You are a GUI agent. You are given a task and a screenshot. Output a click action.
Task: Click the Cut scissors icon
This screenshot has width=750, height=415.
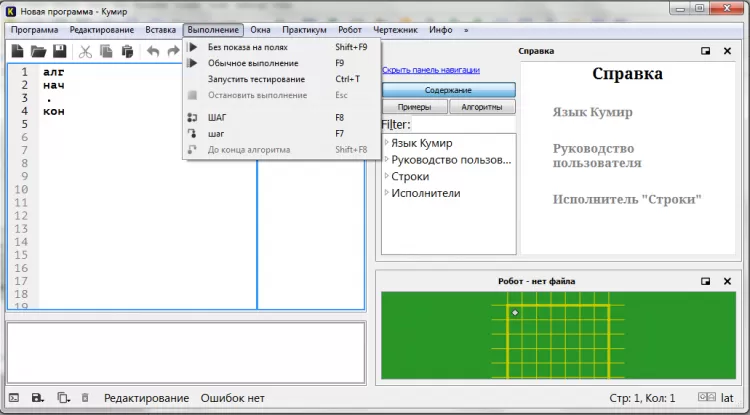[x=85, y=51]
